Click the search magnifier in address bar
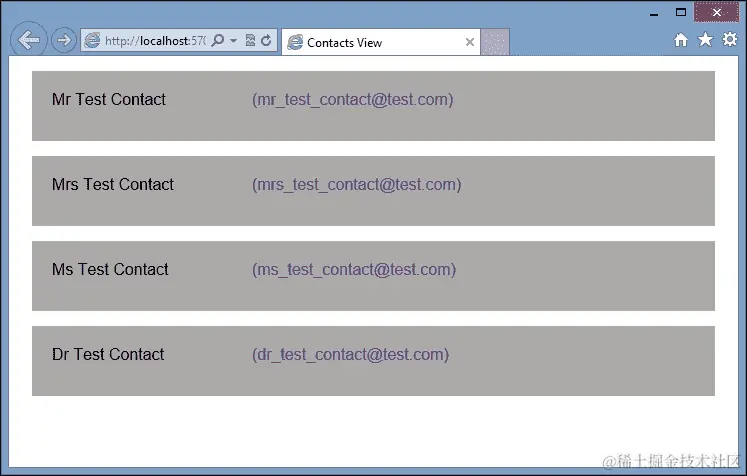The image size is (747, 476). tap(218, 41)
